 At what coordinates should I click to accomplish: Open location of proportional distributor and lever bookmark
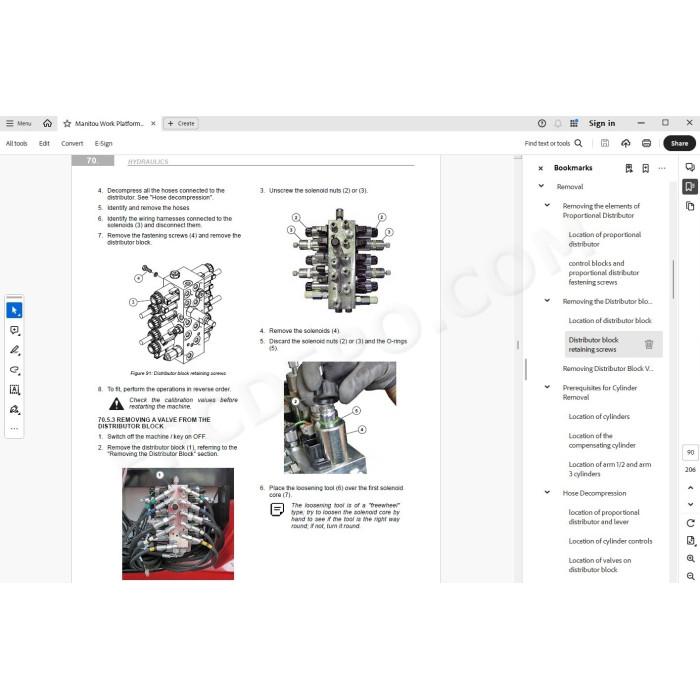604,517
